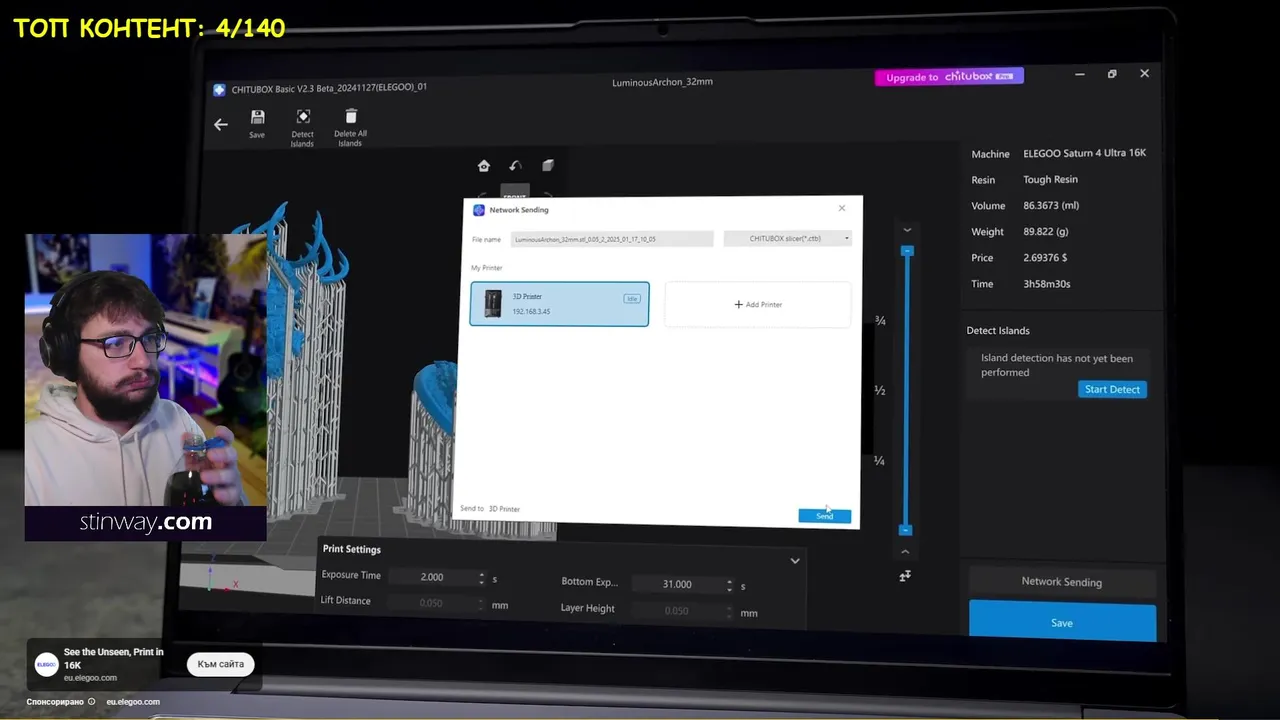
Task: Click the Bottom Exp... value 31.000
Action: [677, 584]
